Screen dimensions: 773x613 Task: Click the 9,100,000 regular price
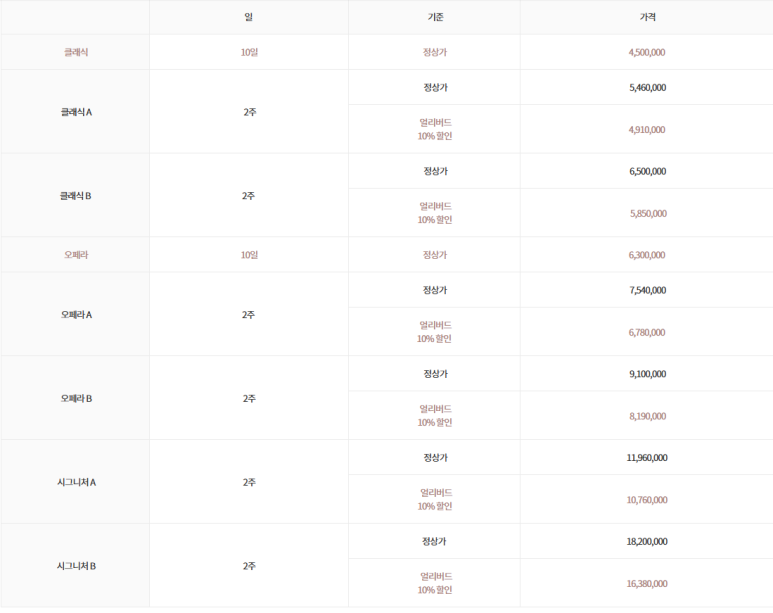click(x=647, y=374)
